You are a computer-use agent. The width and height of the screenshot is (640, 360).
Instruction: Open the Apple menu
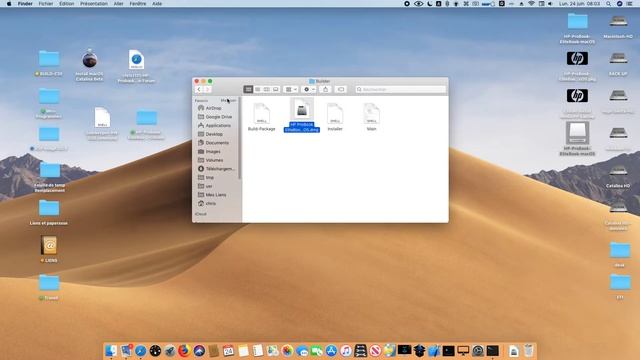tap(9, 4)
